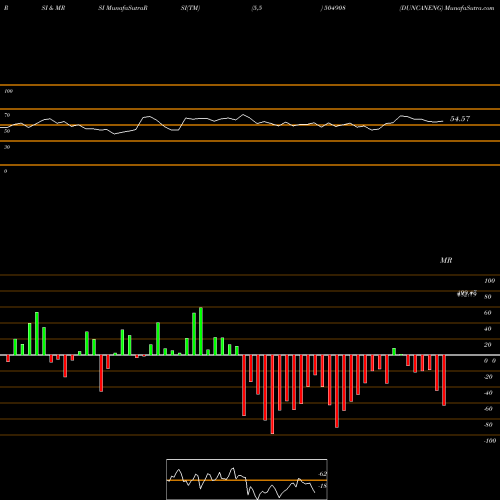The image size is (500, 500).
Task: Click the MR label above the histogram
Action: click(x=446, y=260)
